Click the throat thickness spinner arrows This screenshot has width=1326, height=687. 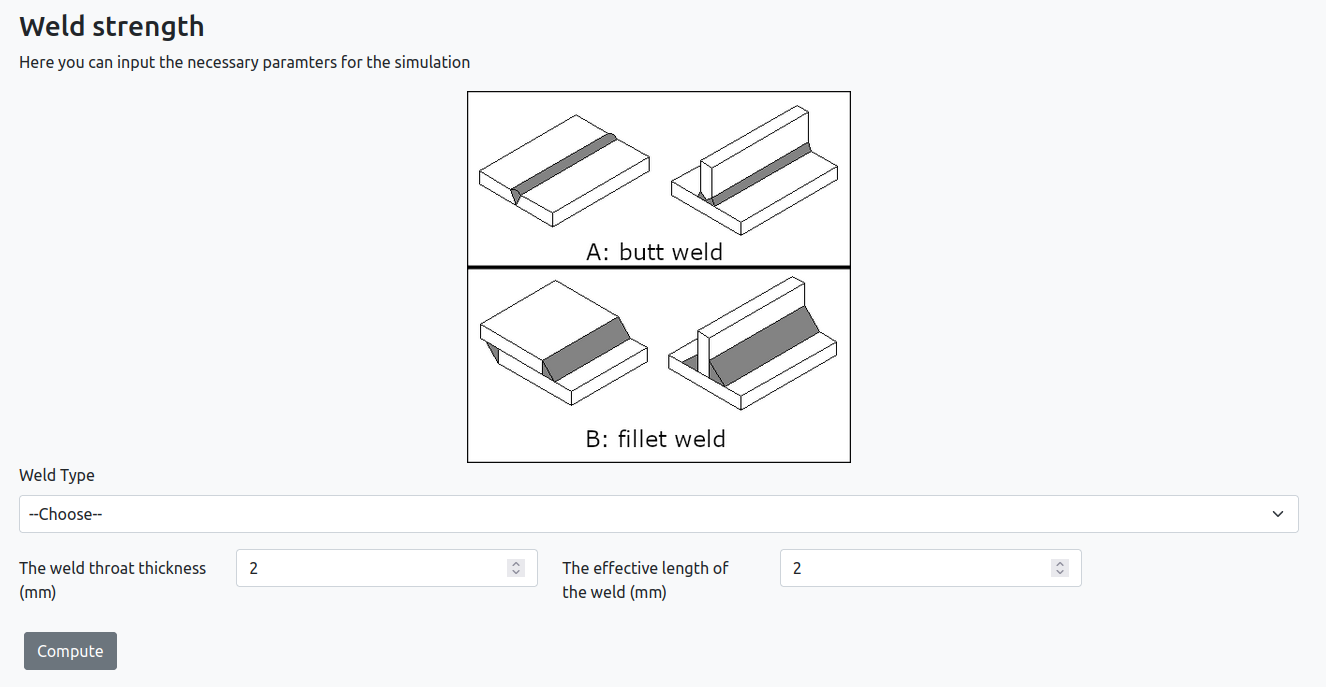tap(516, 568)
